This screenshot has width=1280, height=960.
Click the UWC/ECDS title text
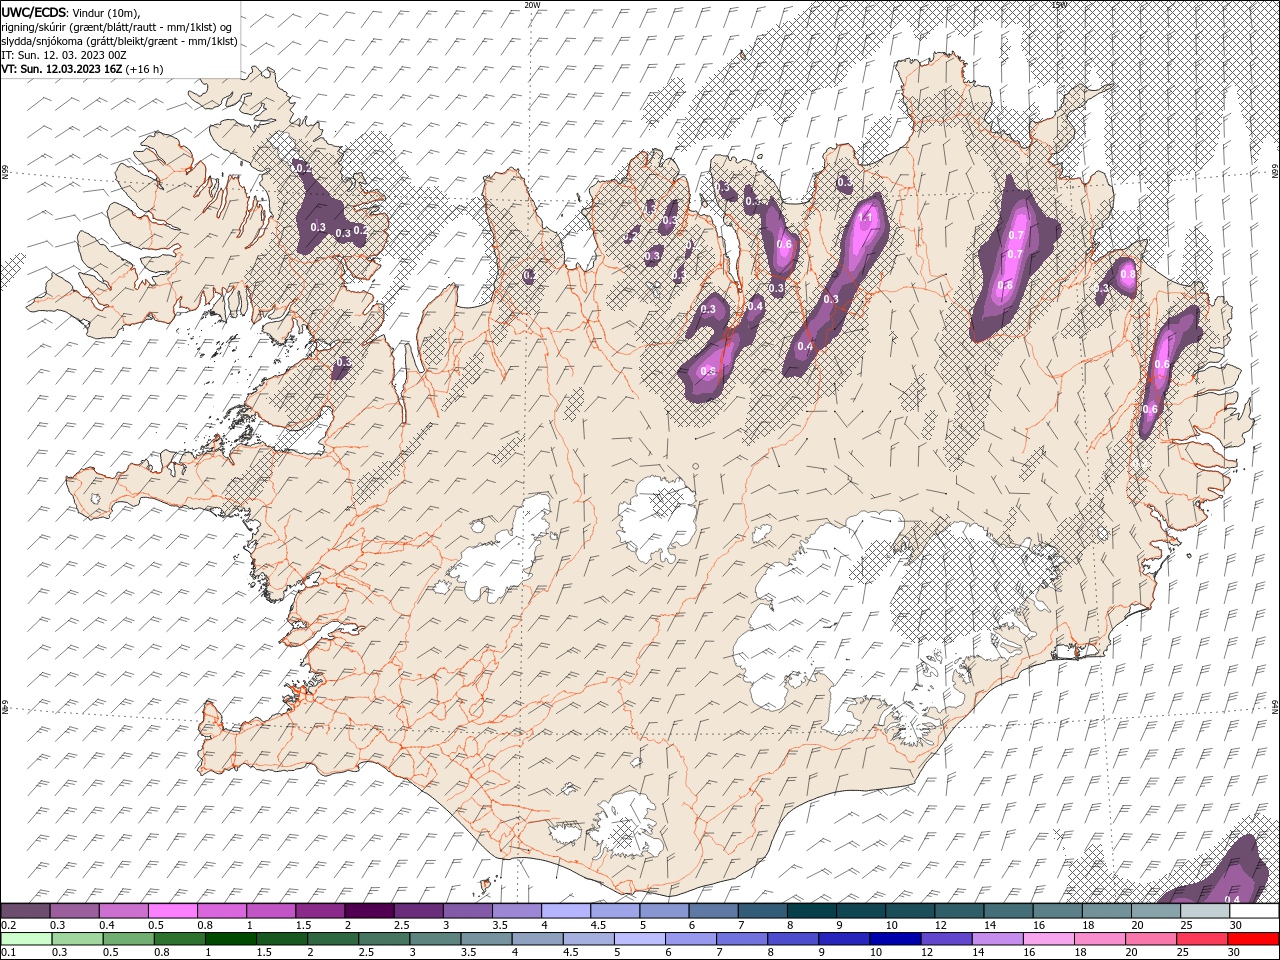point(34,11)
